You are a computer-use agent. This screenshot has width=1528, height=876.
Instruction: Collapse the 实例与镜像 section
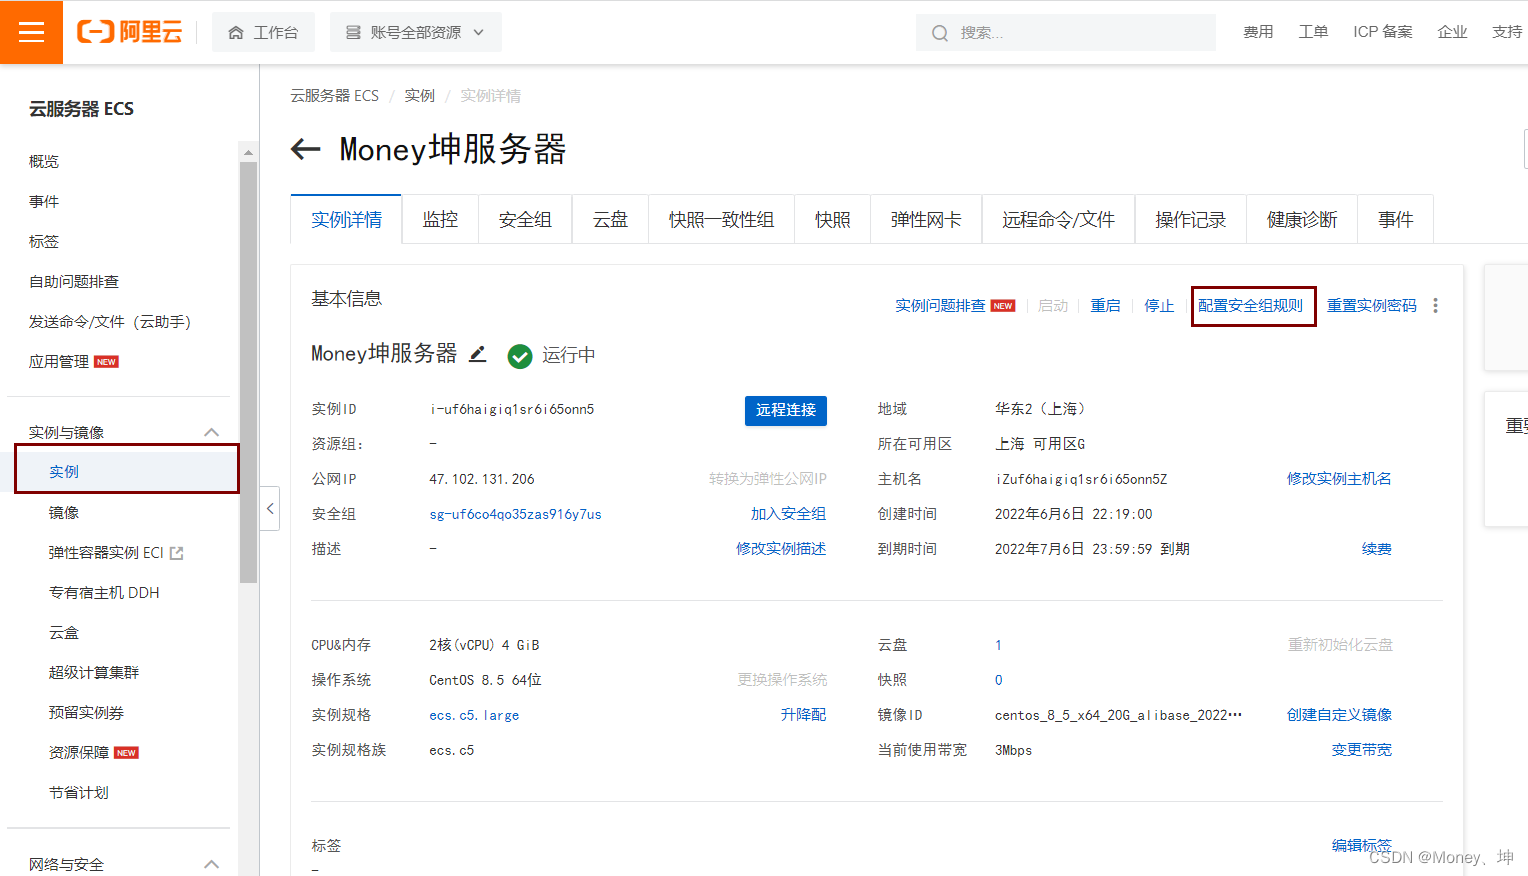[x=211, y=432]
